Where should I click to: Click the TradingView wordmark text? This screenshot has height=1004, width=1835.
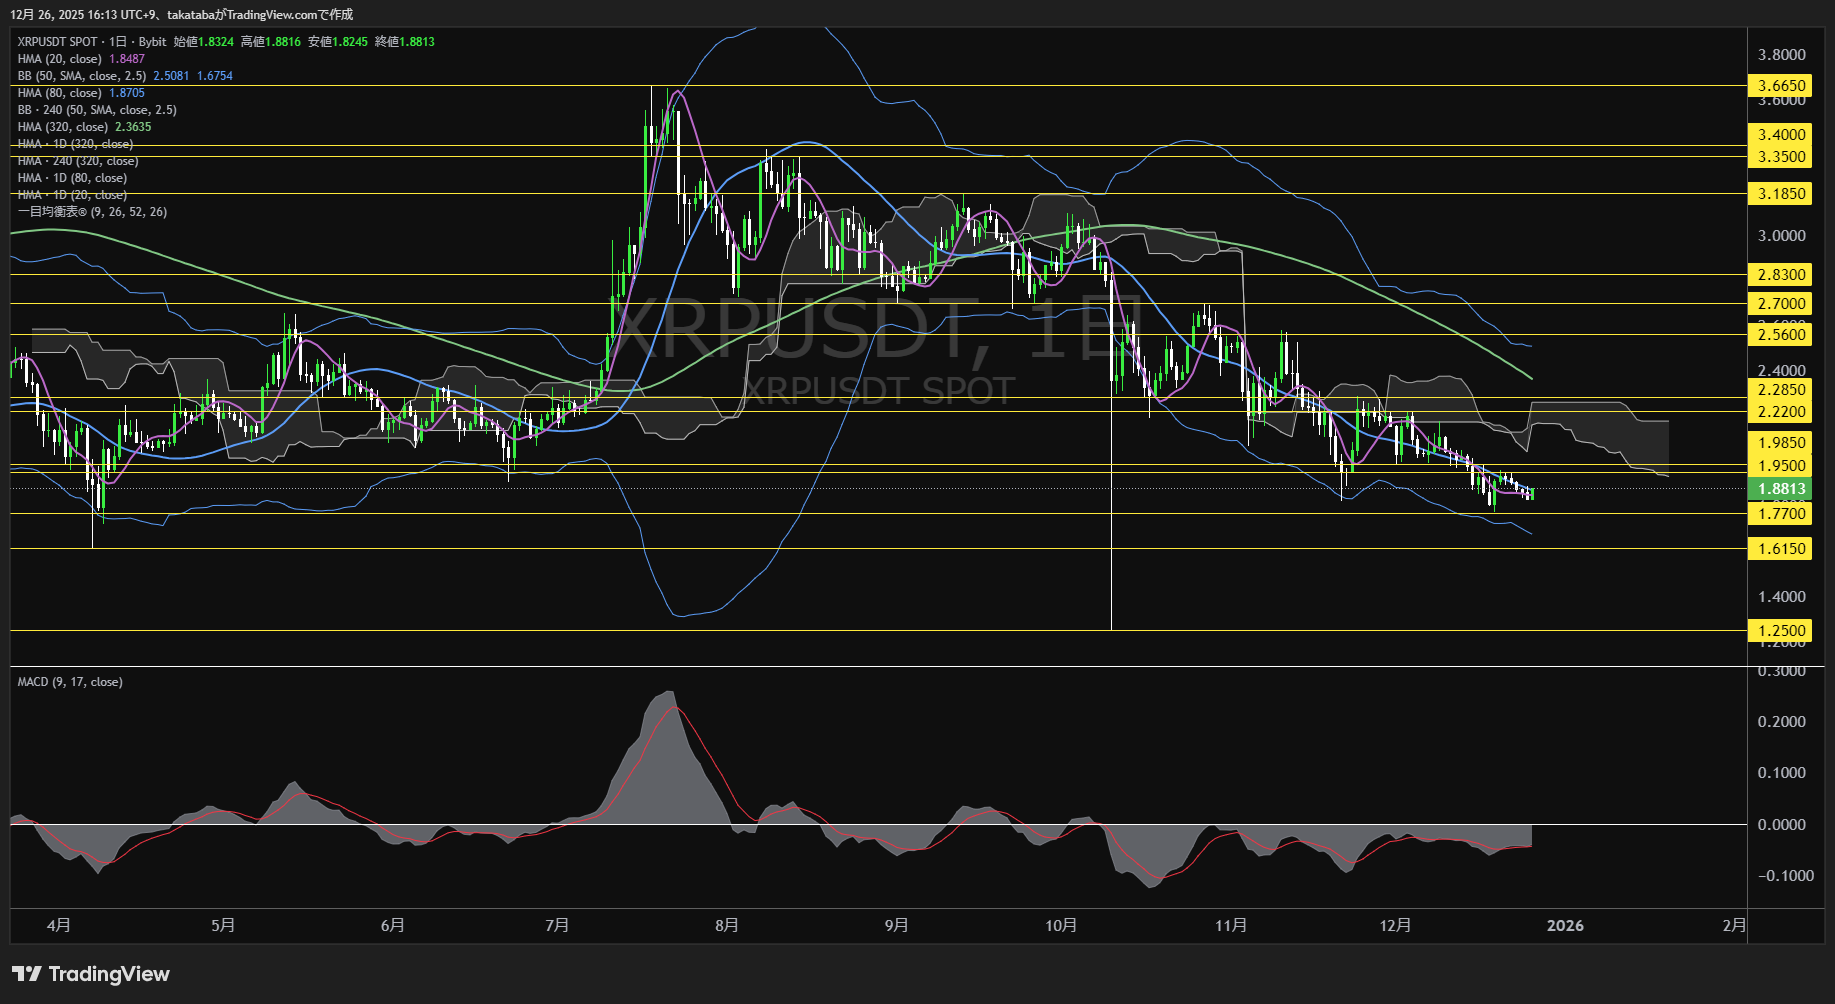click(x=109, y=974)
